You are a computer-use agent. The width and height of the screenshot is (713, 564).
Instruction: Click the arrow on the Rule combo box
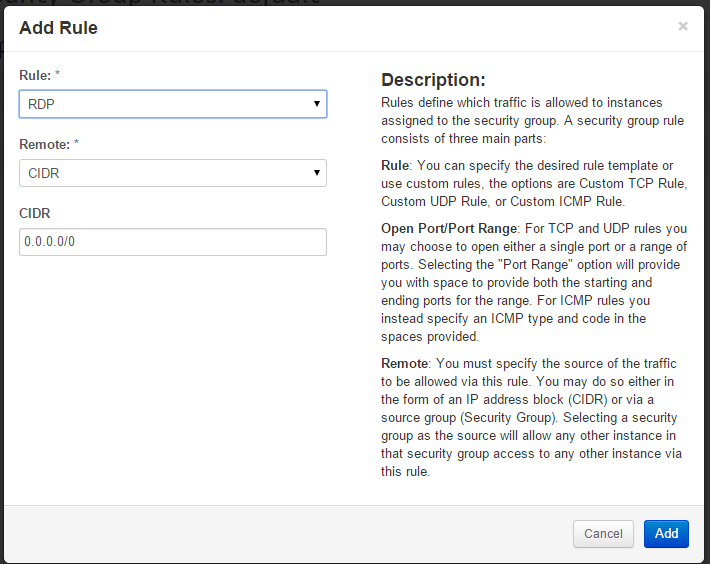[316, 104]
